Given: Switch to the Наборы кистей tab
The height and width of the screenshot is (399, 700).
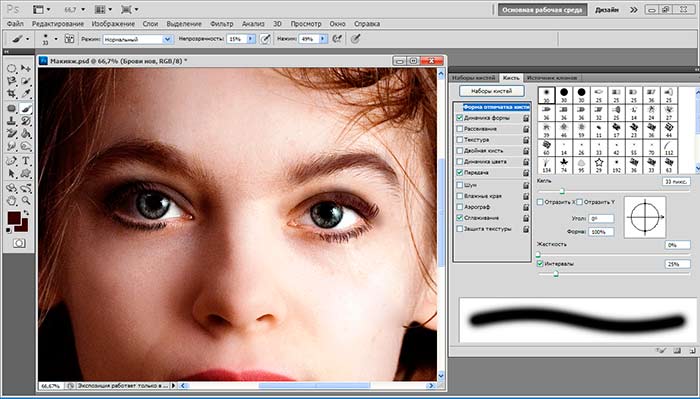Looking at the screenshot, I should click(x=474, y=78).
